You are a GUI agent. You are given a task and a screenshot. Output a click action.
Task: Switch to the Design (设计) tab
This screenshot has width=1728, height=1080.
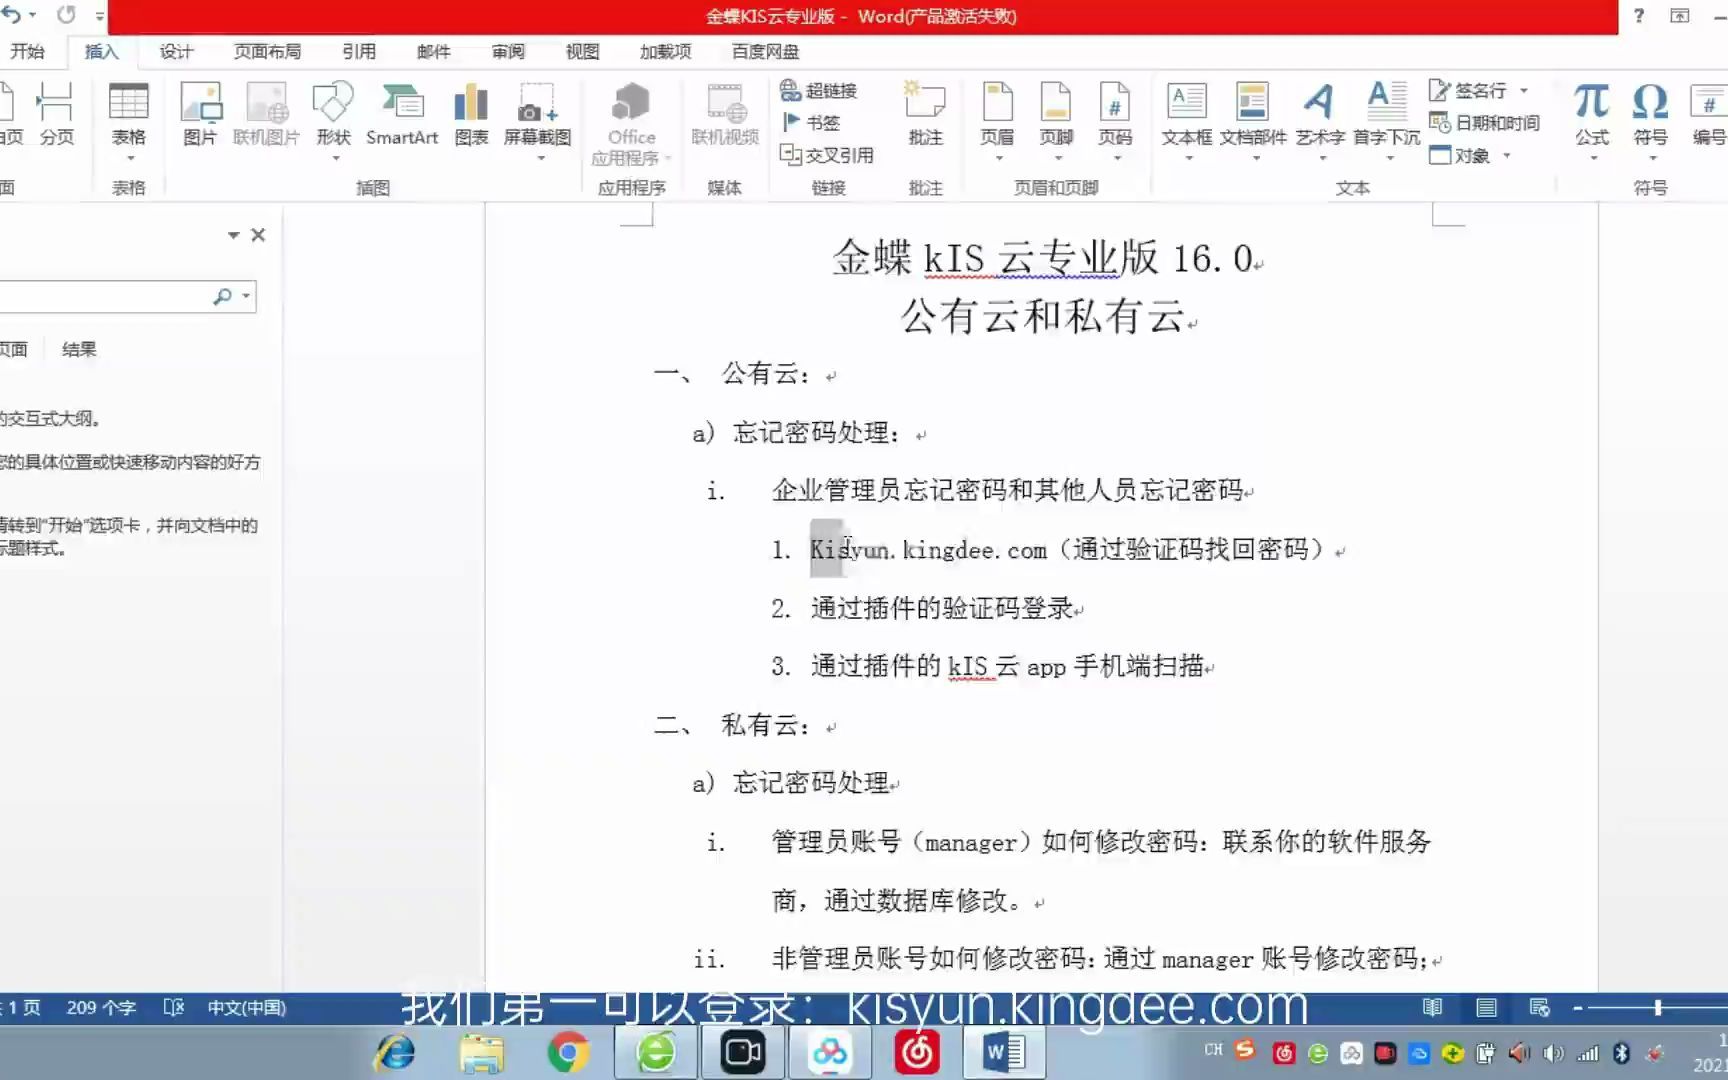click(176, 51)
